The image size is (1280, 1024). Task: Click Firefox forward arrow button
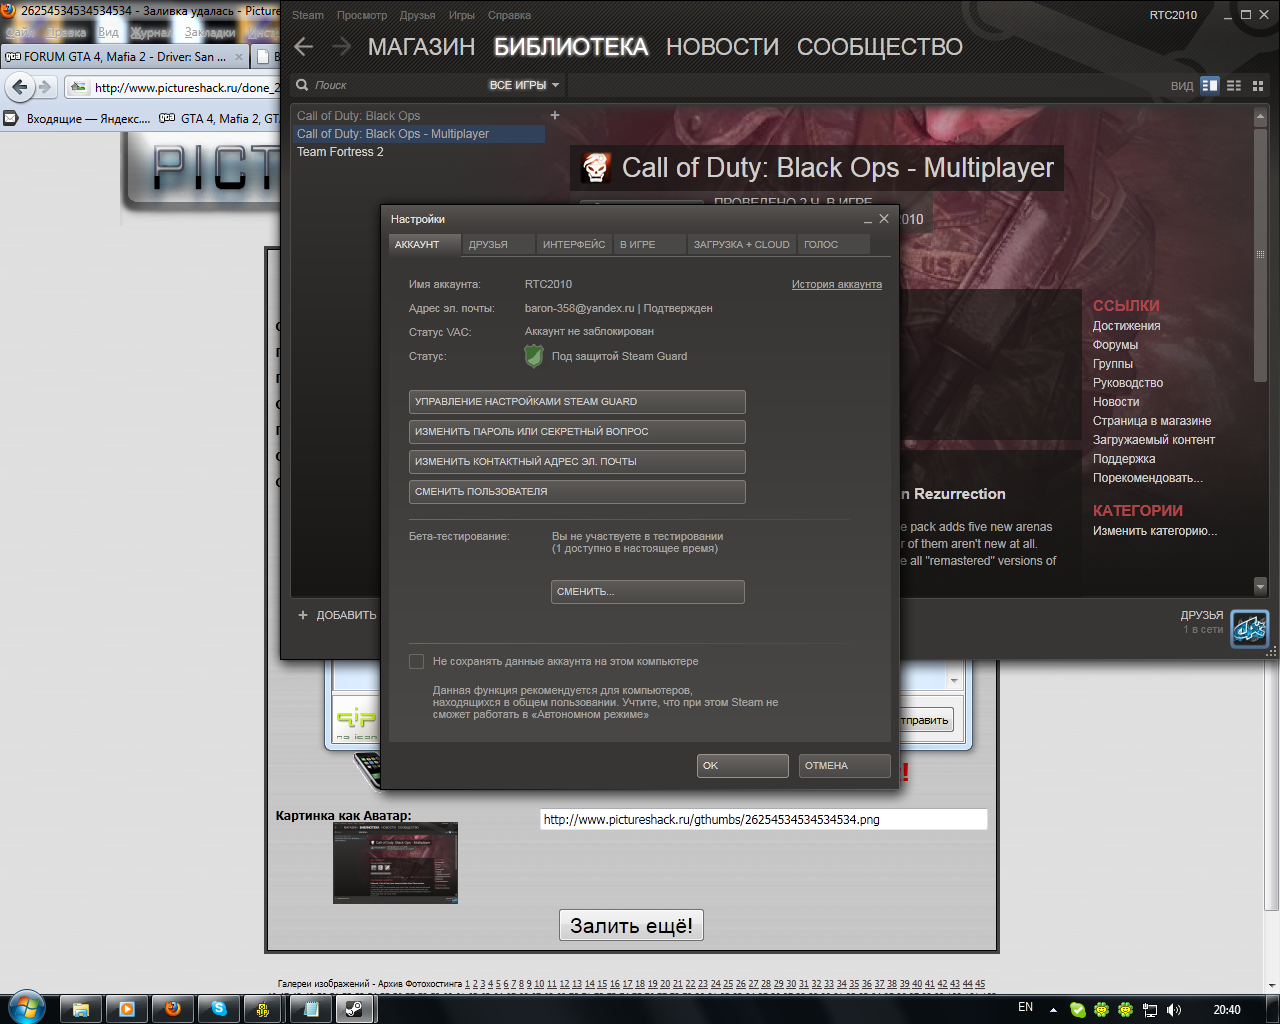(44, 87)
